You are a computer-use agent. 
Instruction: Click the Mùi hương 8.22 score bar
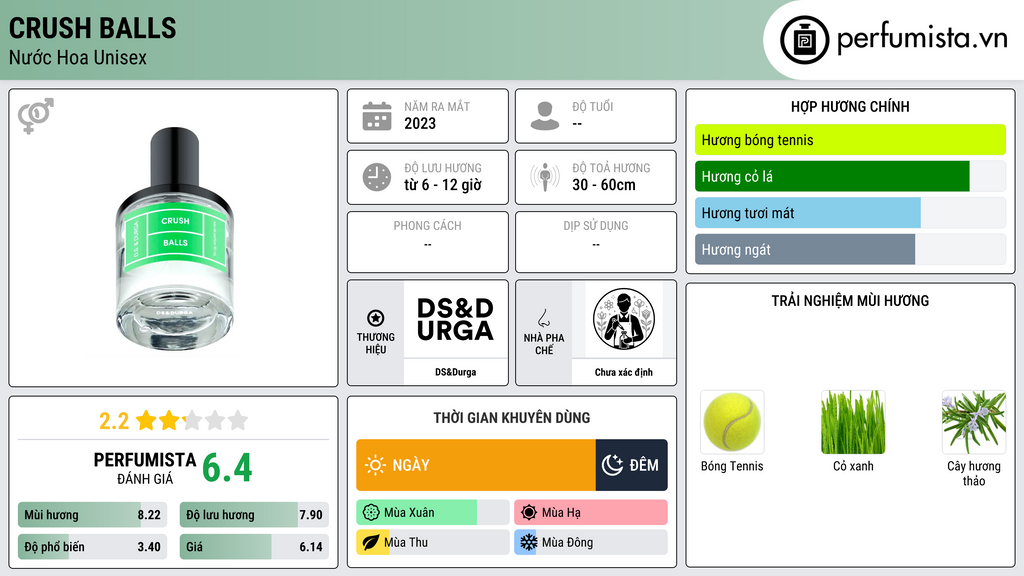tap(92, 515)
